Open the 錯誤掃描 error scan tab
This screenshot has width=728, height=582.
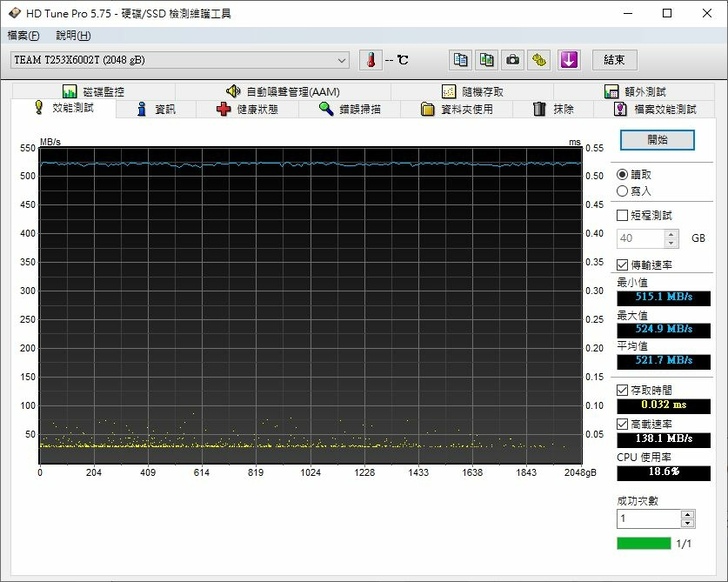click(x=350, y=109)
